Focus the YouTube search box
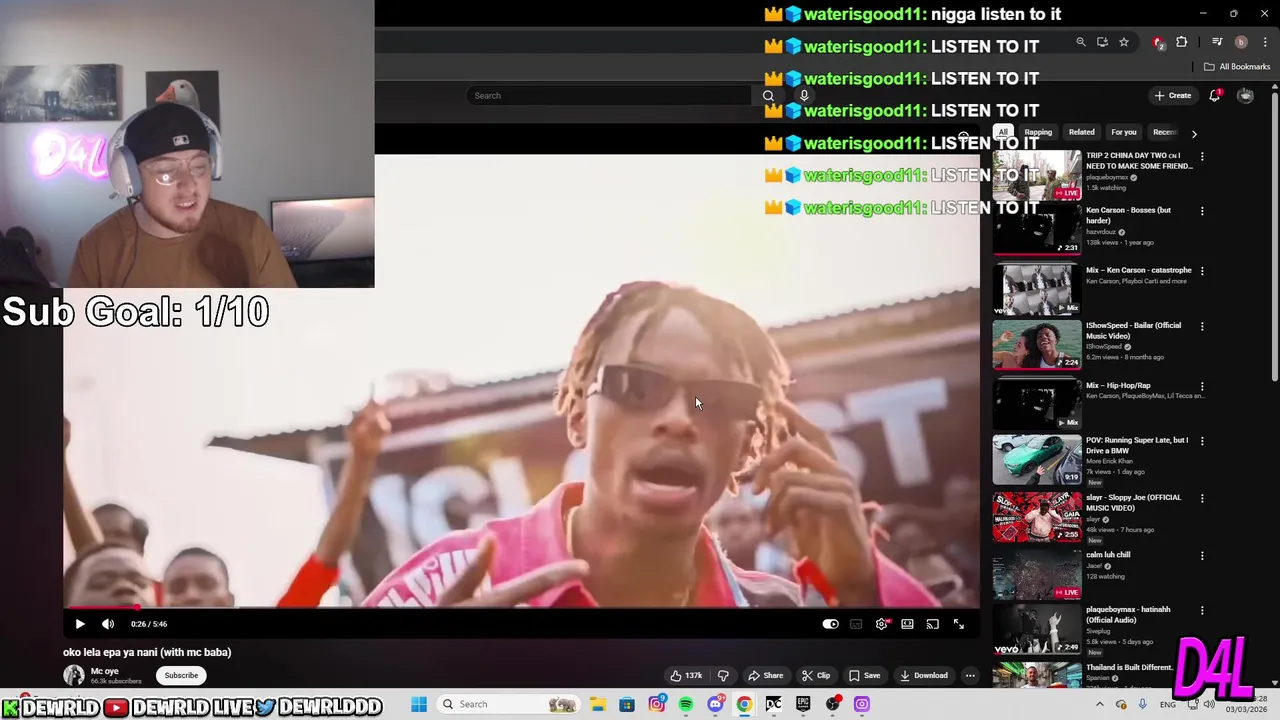Viewport: 1280px width, 720px height. tap(608, 95)
